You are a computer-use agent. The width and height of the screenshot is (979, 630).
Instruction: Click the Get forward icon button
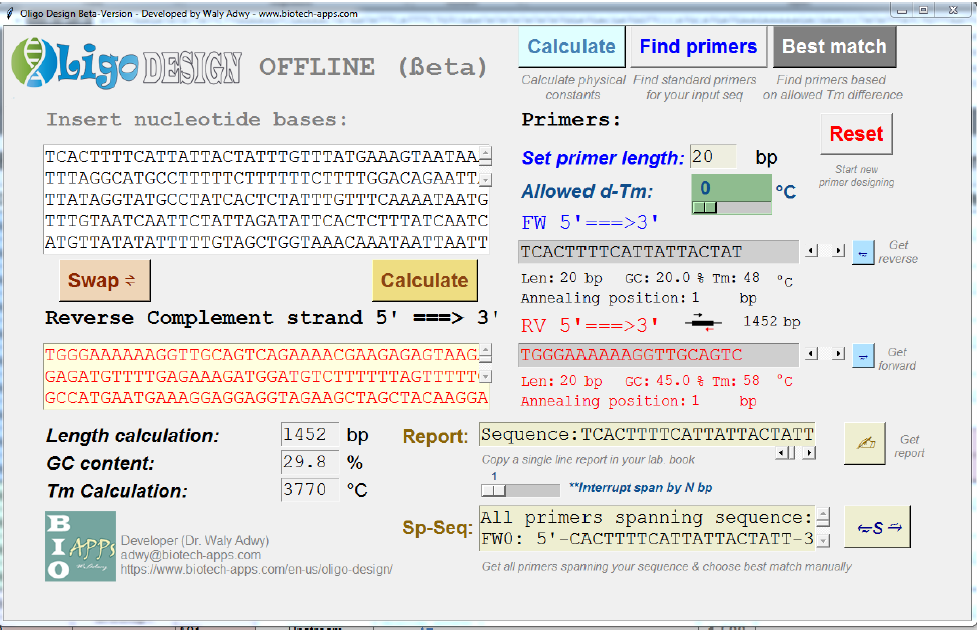click(863, 357)
